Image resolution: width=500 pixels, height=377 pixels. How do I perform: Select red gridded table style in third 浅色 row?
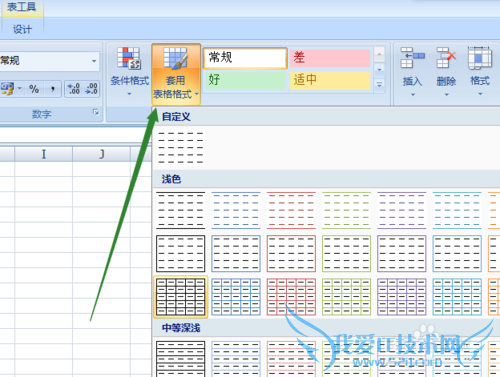[291, 297]
